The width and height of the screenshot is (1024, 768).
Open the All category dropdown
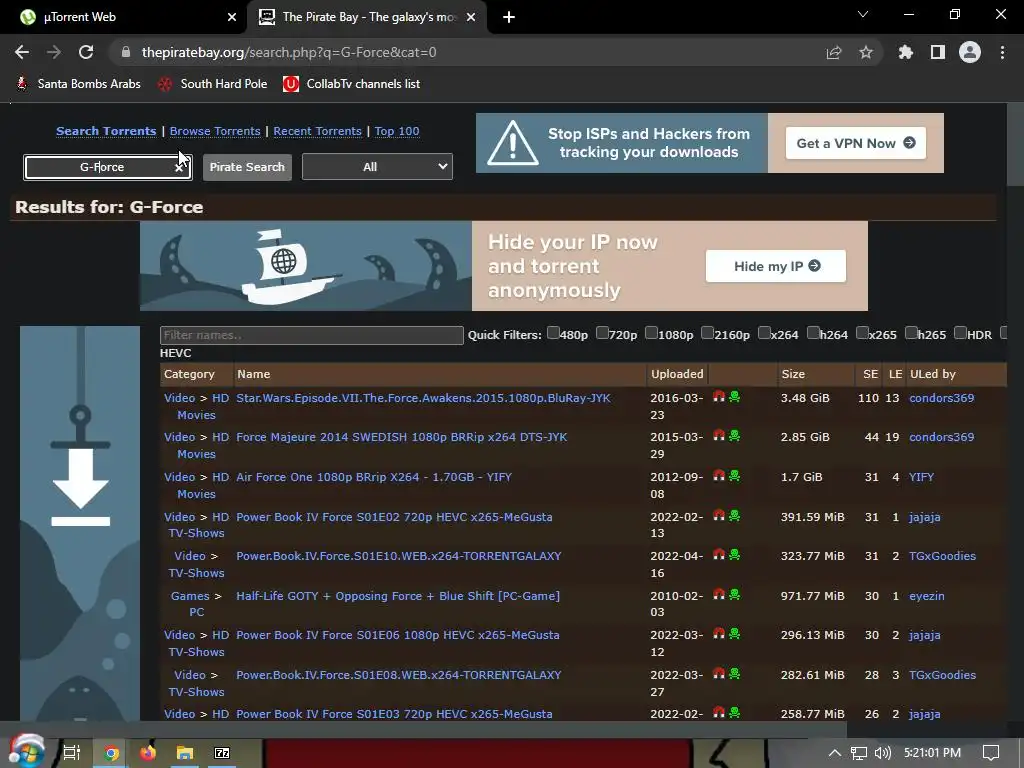point(377,167)
